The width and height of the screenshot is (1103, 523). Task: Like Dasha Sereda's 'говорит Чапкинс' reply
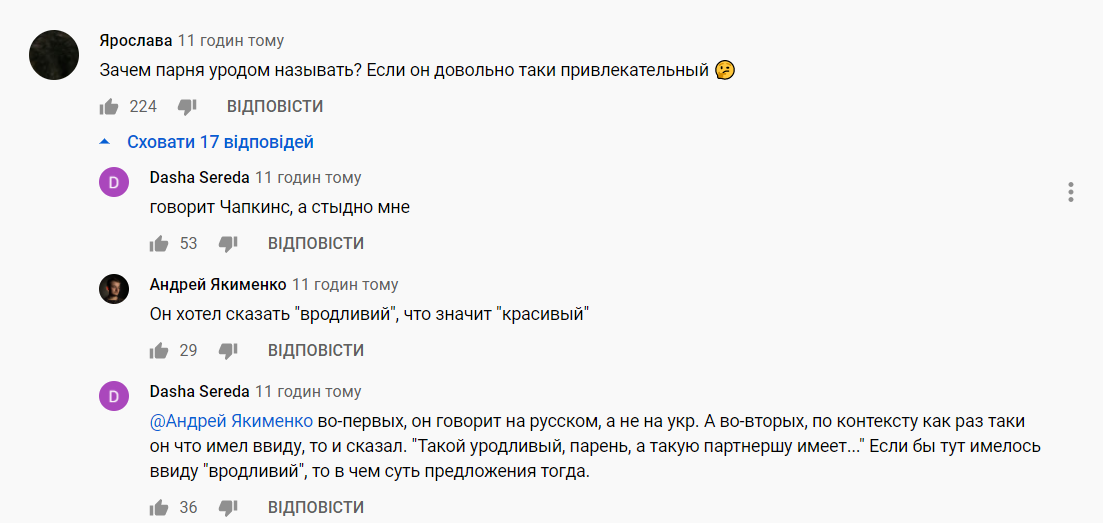pyautogui.click(x=159, y=243)
